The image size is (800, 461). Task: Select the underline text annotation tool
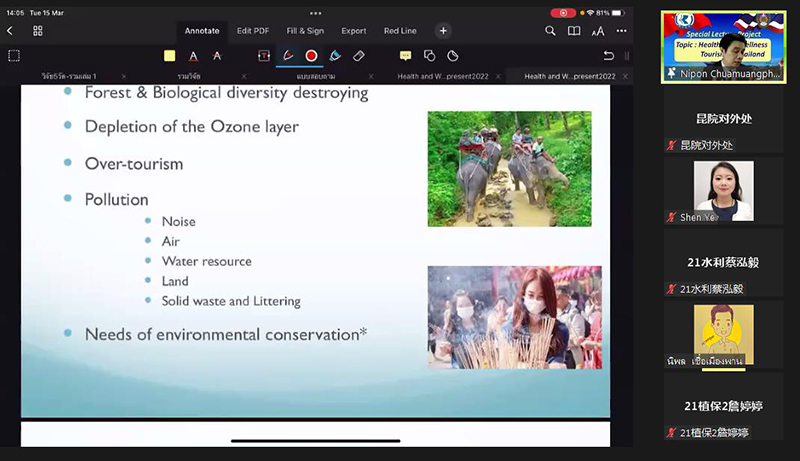click(193, 56)
